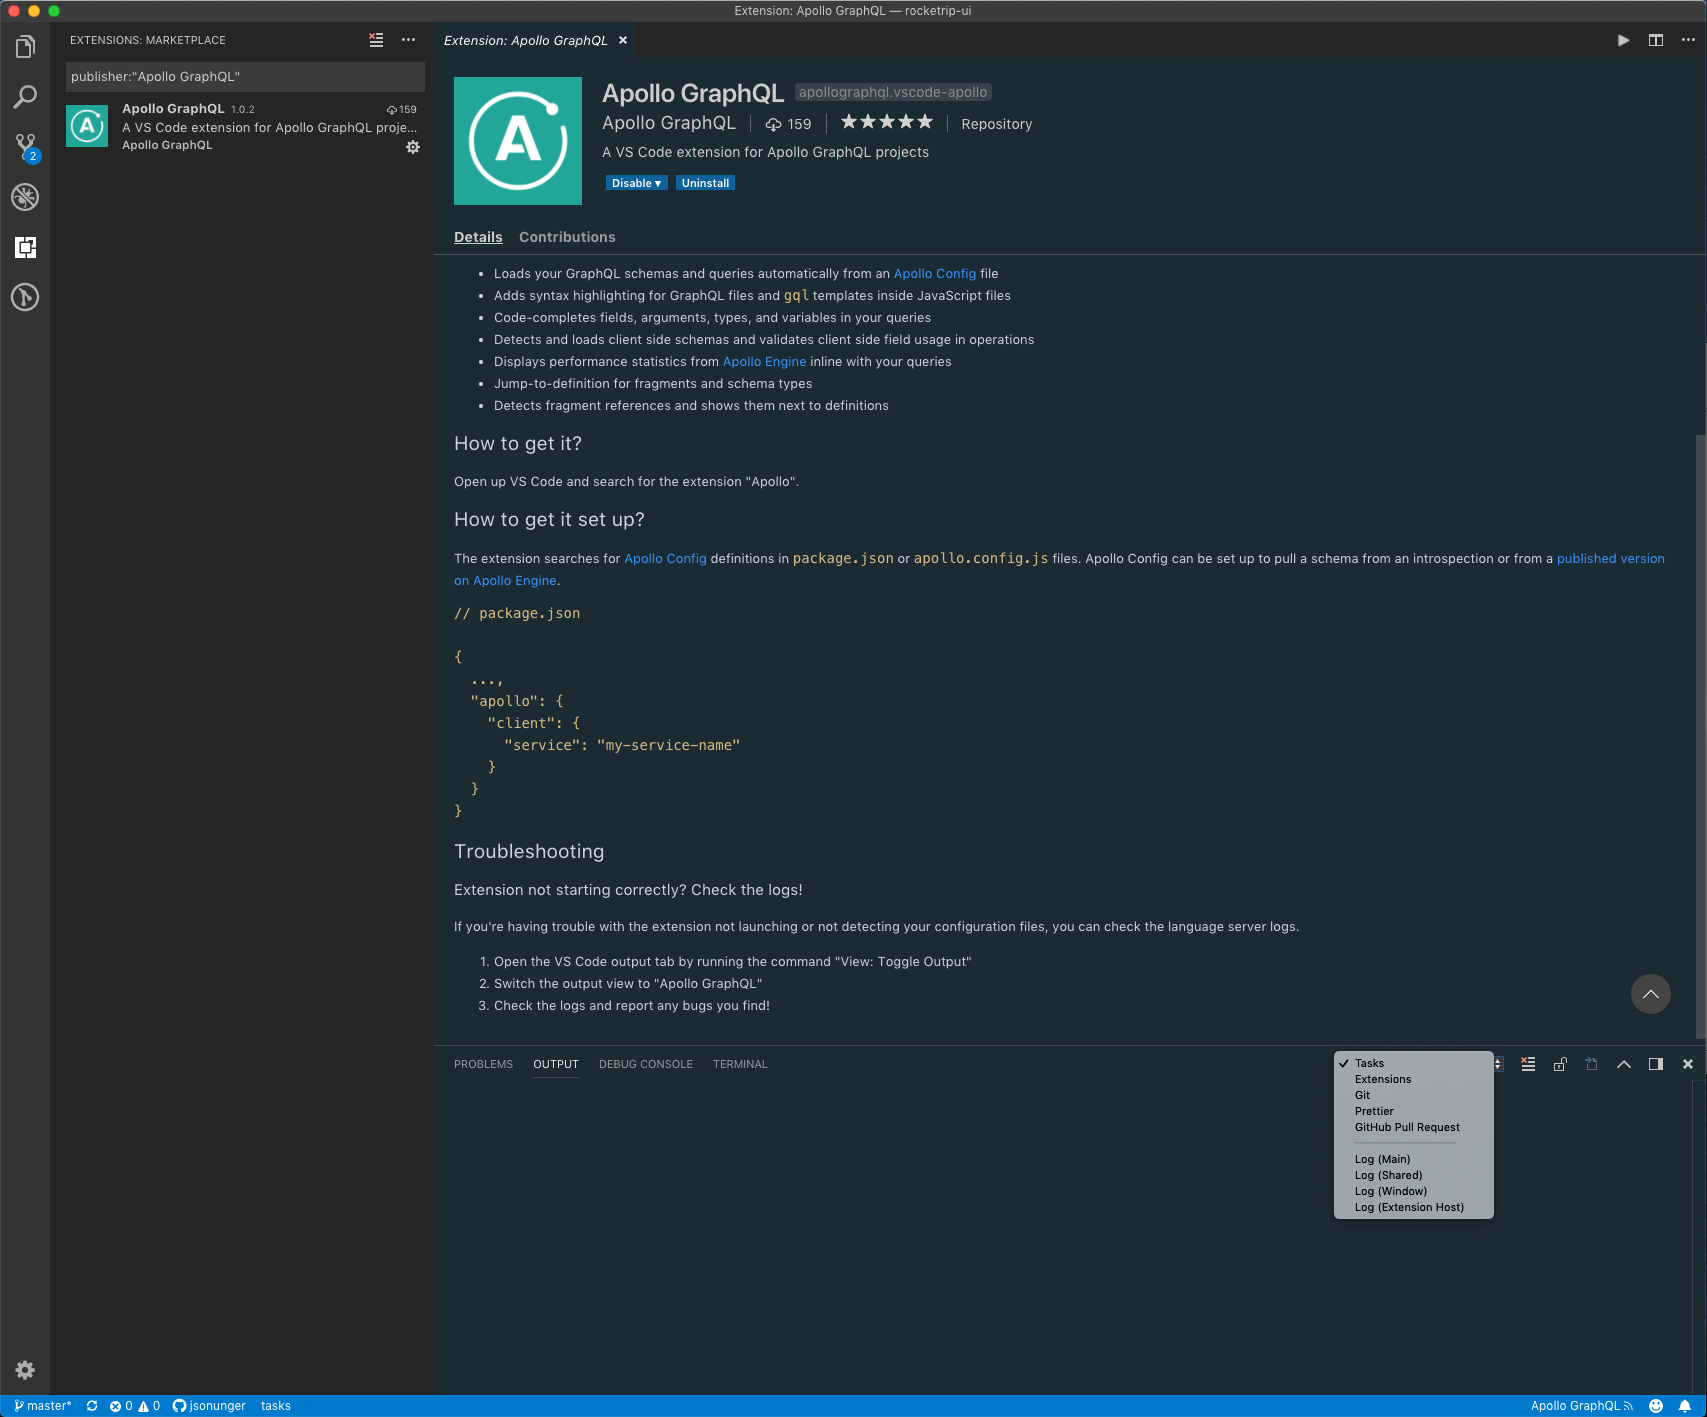
Task: Clear the Output panel content
Action: [1527, 1064]
